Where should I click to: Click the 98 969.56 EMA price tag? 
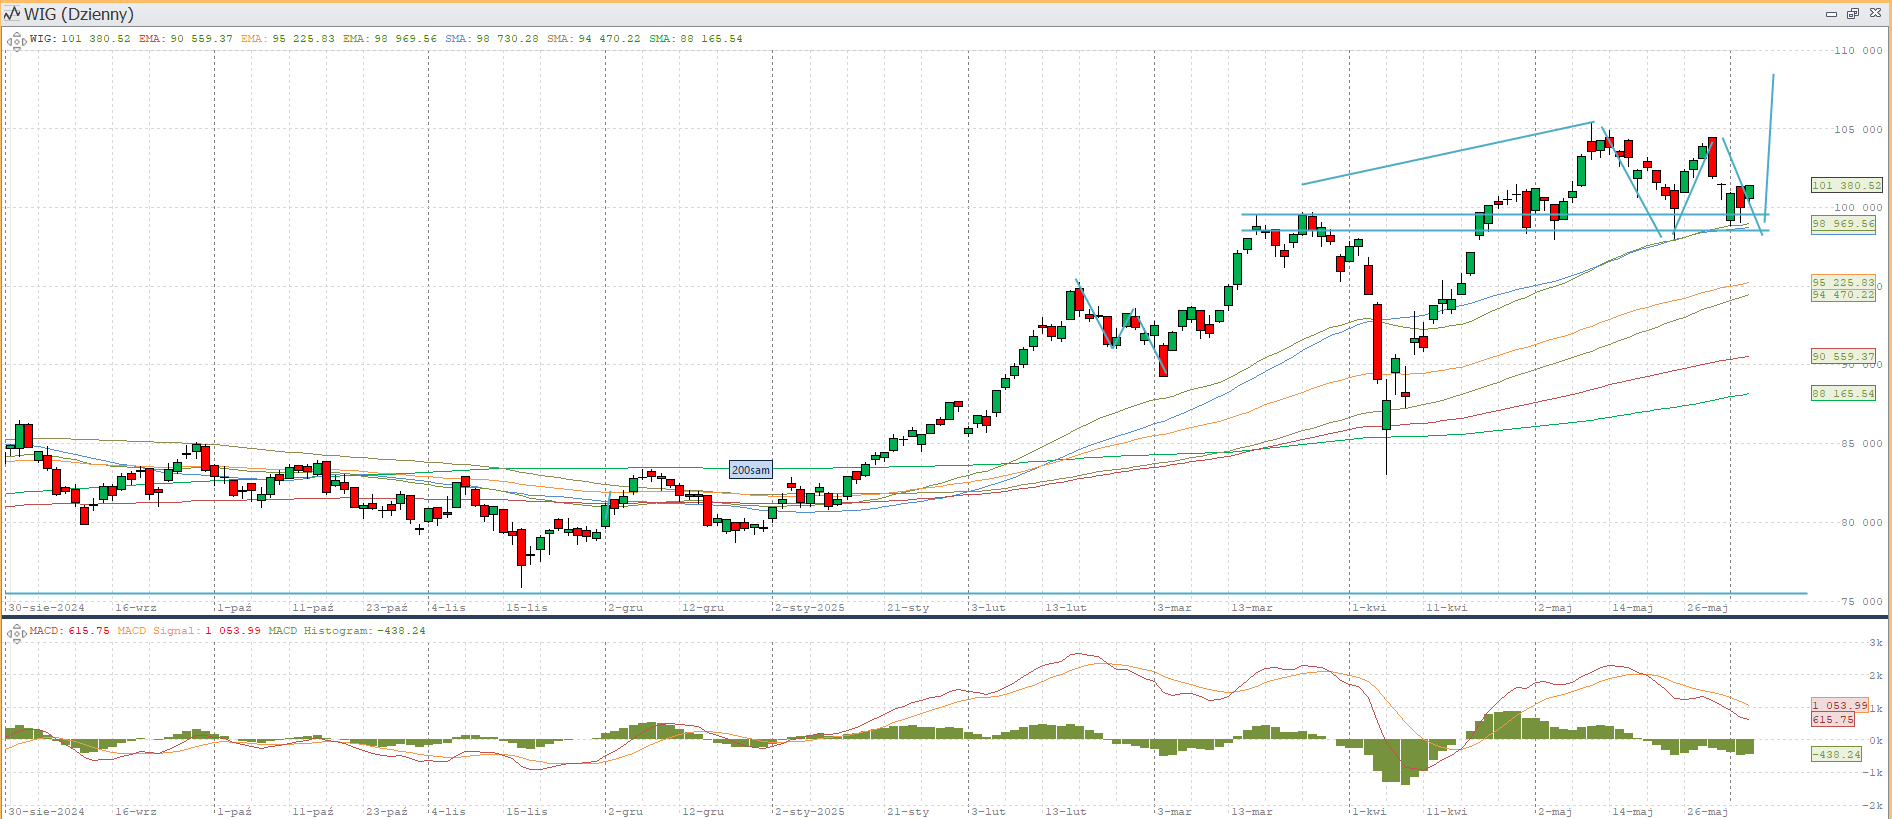(1843, 224)
